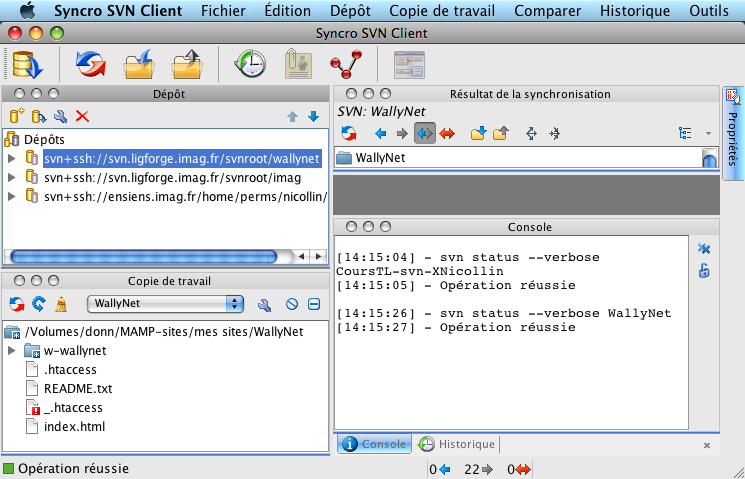
Task: Open the Outils menu
Action: click(709, 10)
